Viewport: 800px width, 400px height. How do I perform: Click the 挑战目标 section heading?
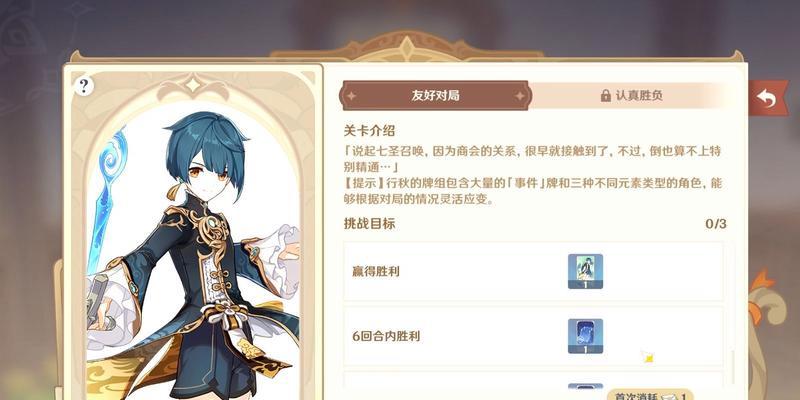click(369, 223)
